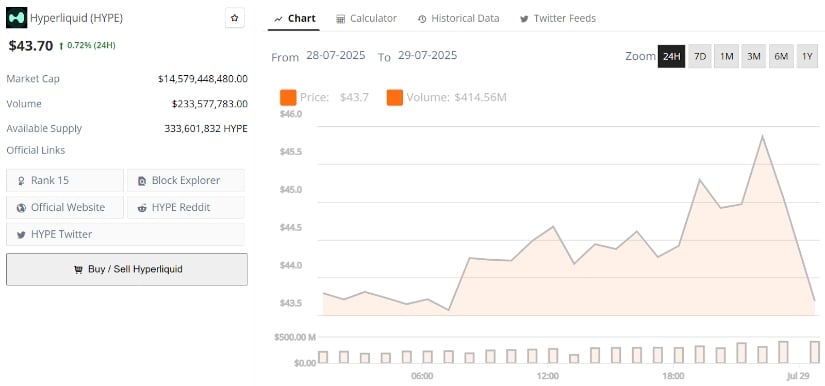Image resolution: width=825 pixels, height=386 pixels.
Task: Click the 18:00 axis label
Action: click(673, 376)
